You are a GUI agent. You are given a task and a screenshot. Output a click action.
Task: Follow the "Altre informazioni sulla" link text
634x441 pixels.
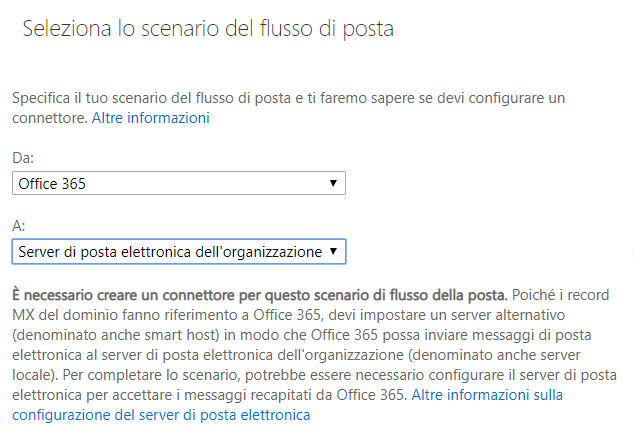click(487, 395)
